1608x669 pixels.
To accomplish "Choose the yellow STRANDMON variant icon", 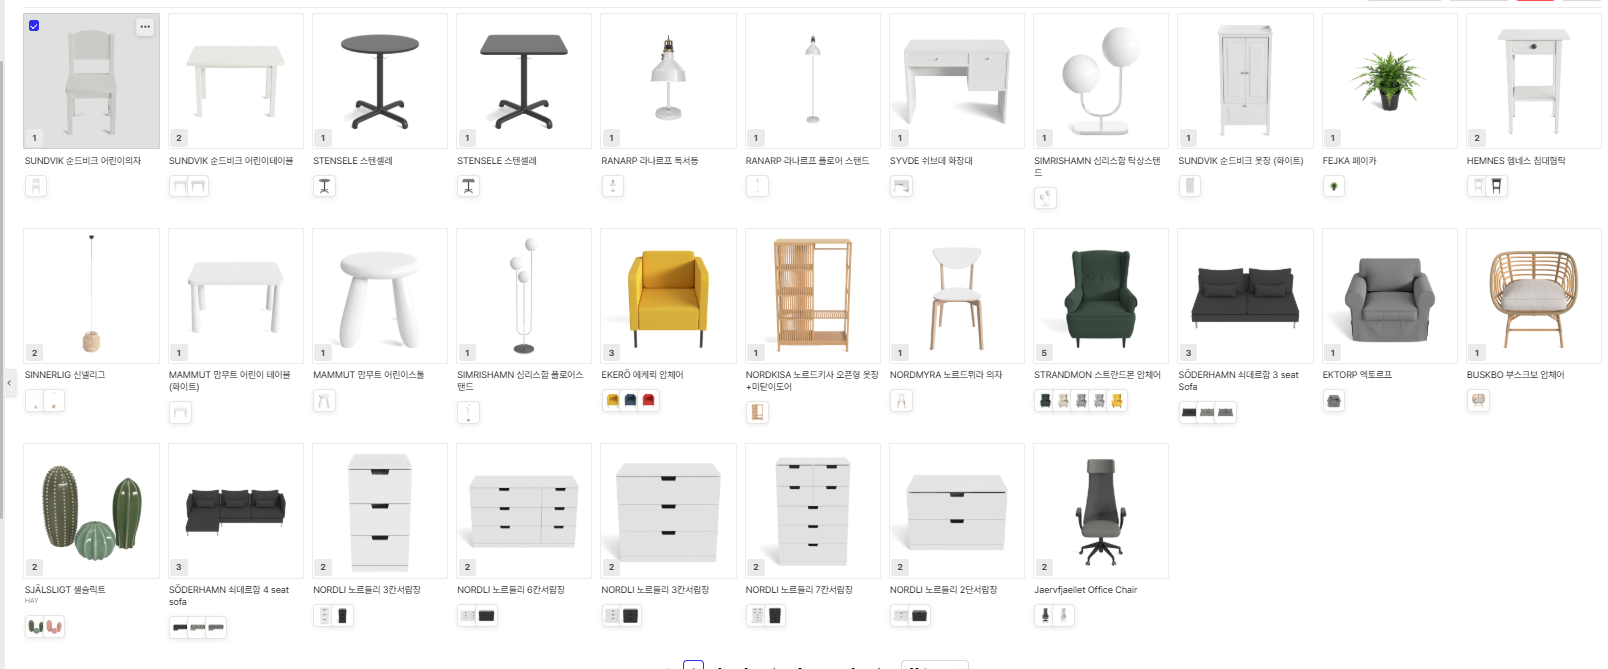I will pyautogui.click(x=1117, y=401).
